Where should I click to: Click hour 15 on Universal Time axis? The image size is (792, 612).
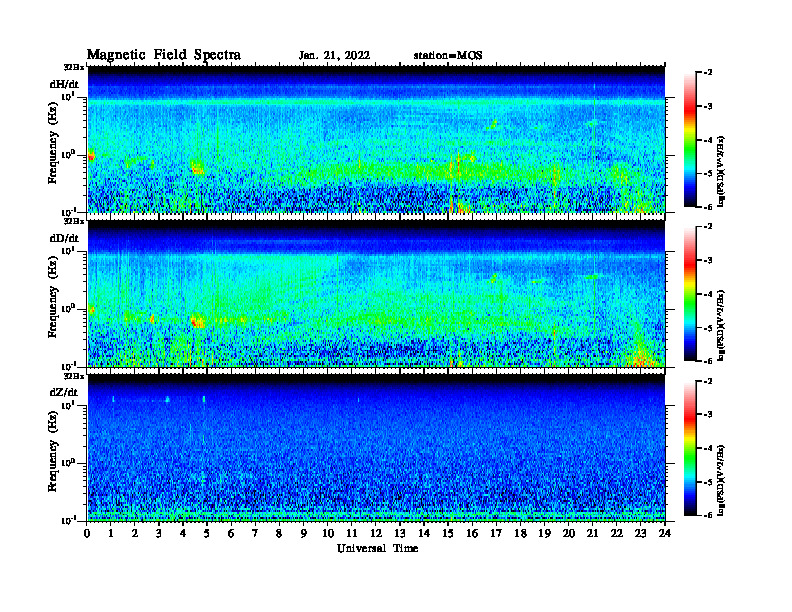pyautogui.click(x=448, y=534)
